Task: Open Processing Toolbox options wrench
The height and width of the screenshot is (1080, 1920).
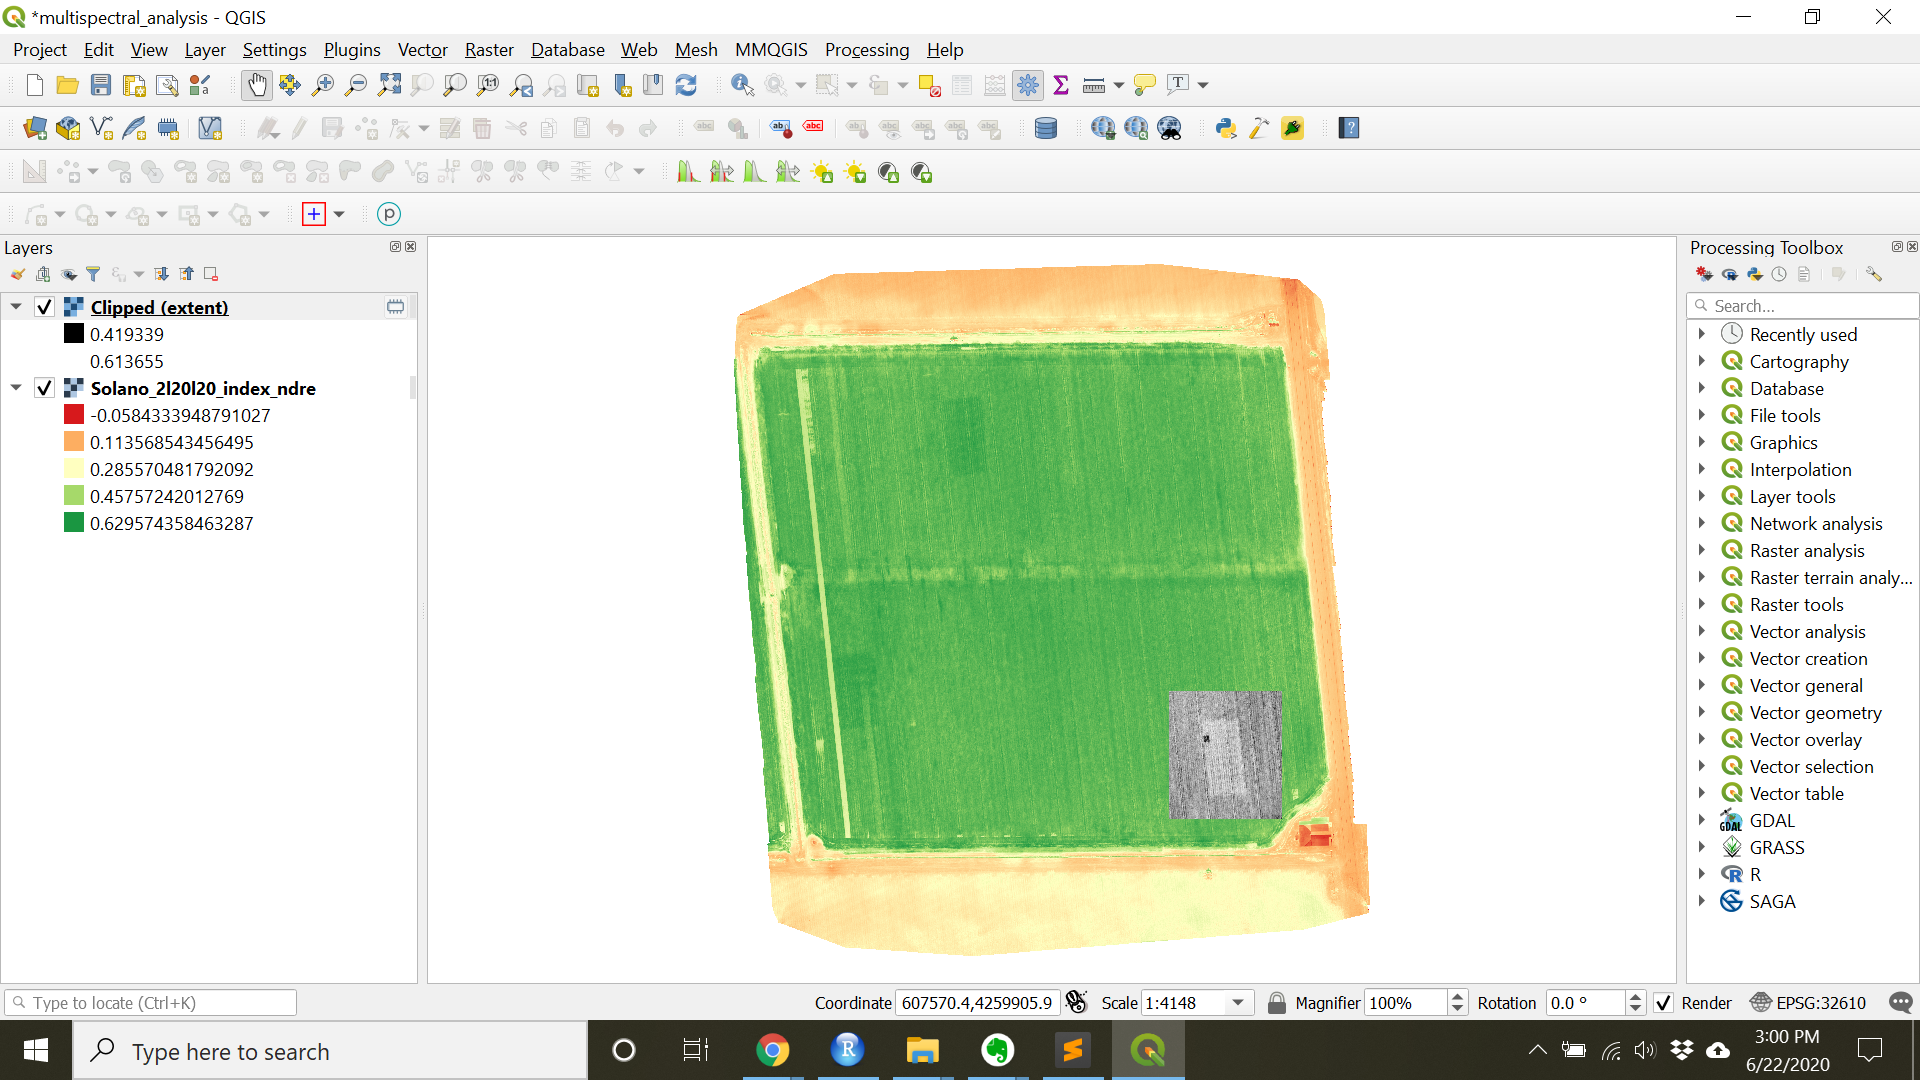Action: coord(1874,274)
